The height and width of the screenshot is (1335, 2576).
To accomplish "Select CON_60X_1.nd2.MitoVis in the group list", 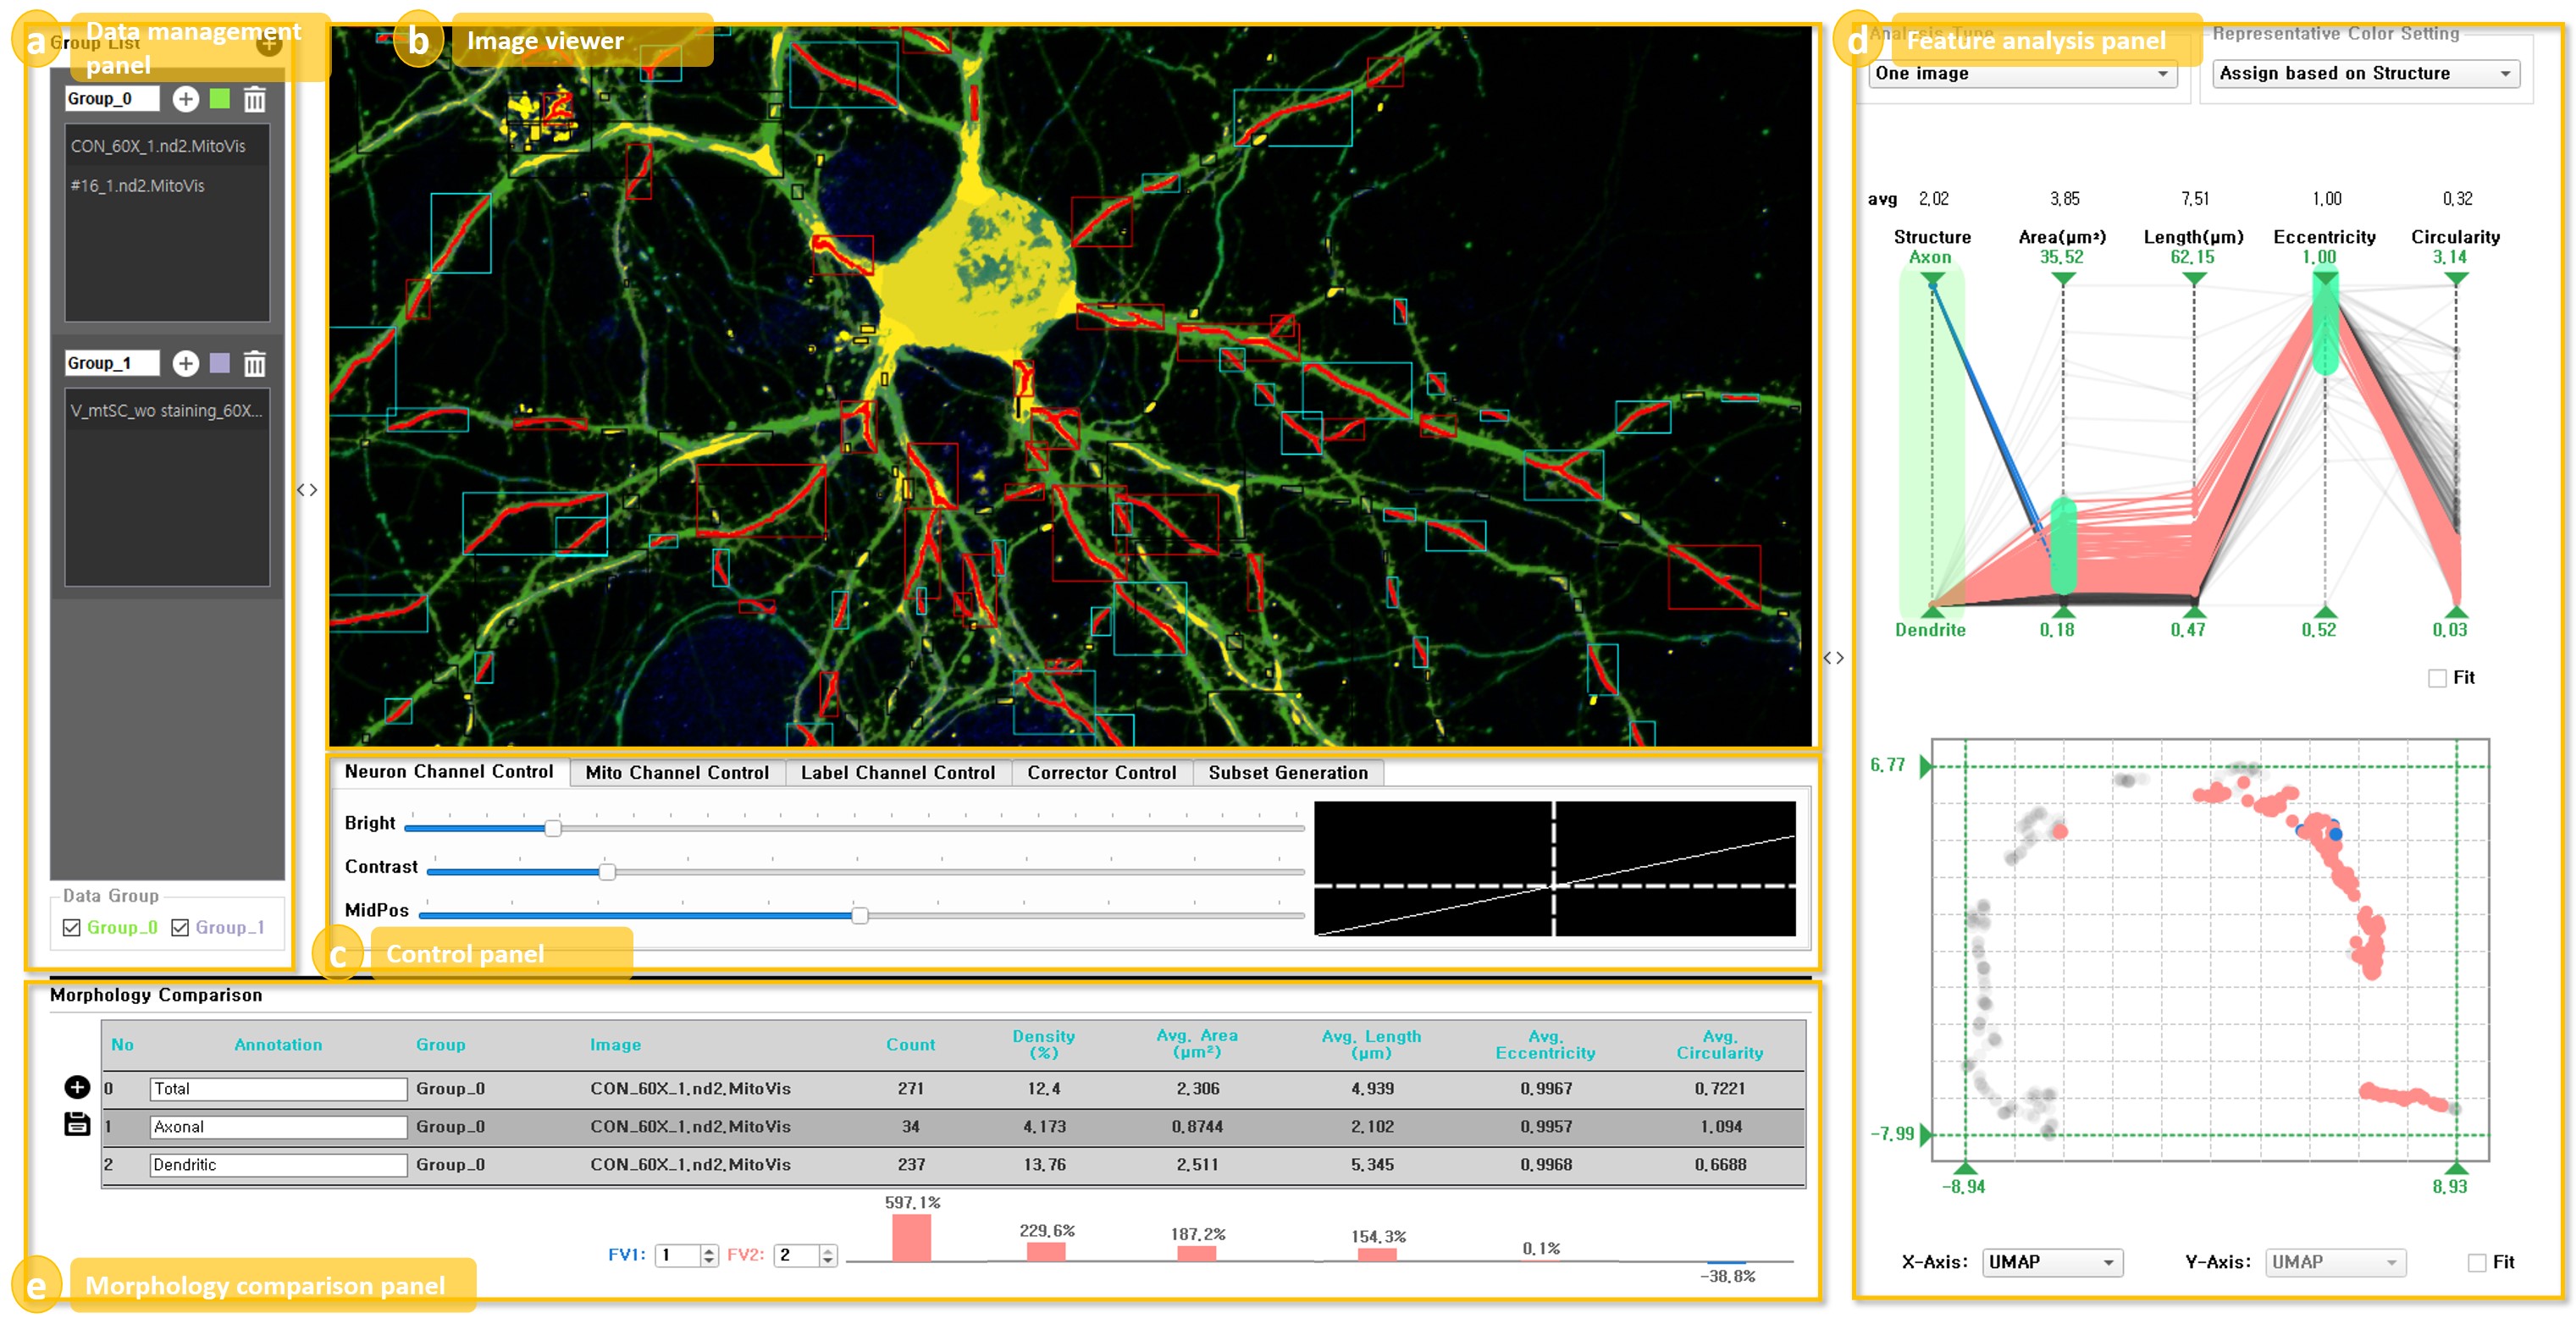I will 158,146.
